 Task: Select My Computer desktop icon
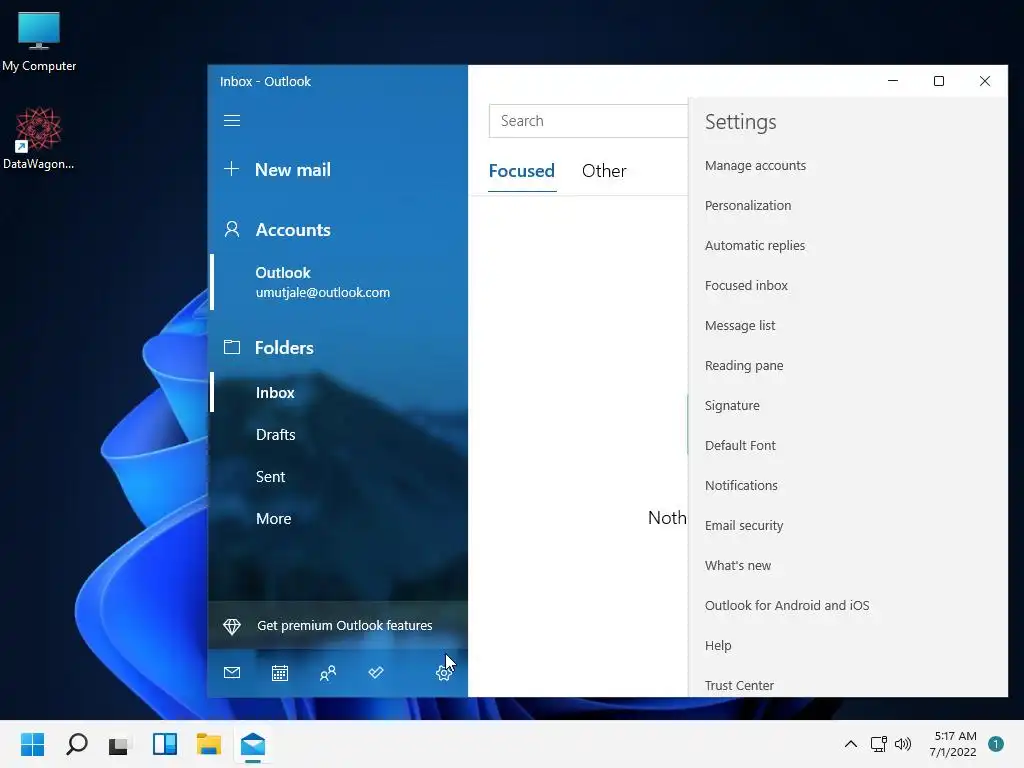tap(39, 42)
